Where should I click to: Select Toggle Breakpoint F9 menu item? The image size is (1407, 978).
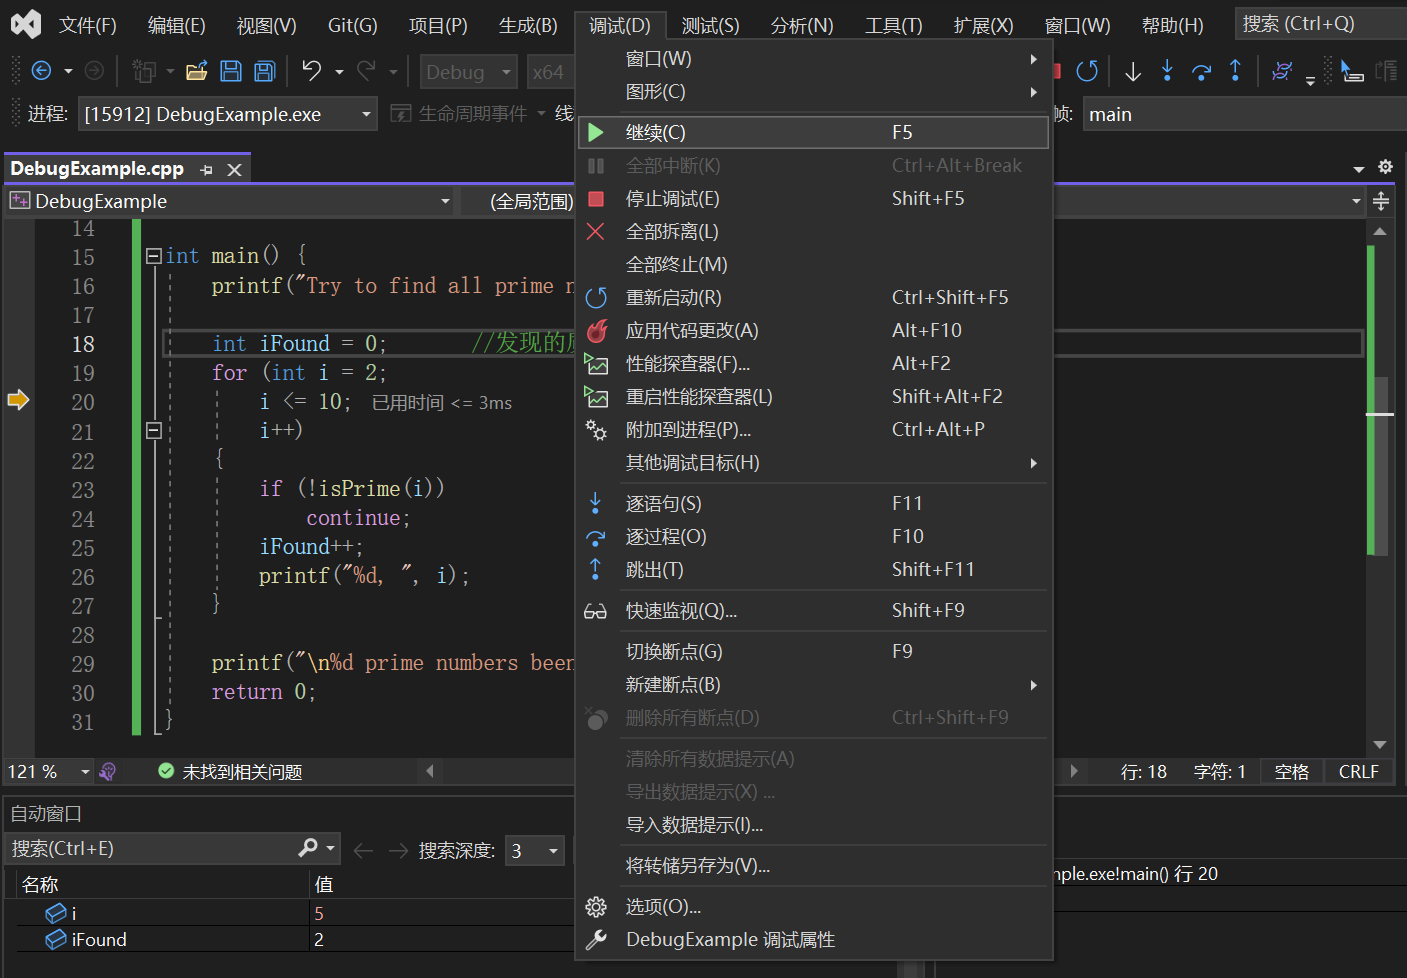point(814,652)
